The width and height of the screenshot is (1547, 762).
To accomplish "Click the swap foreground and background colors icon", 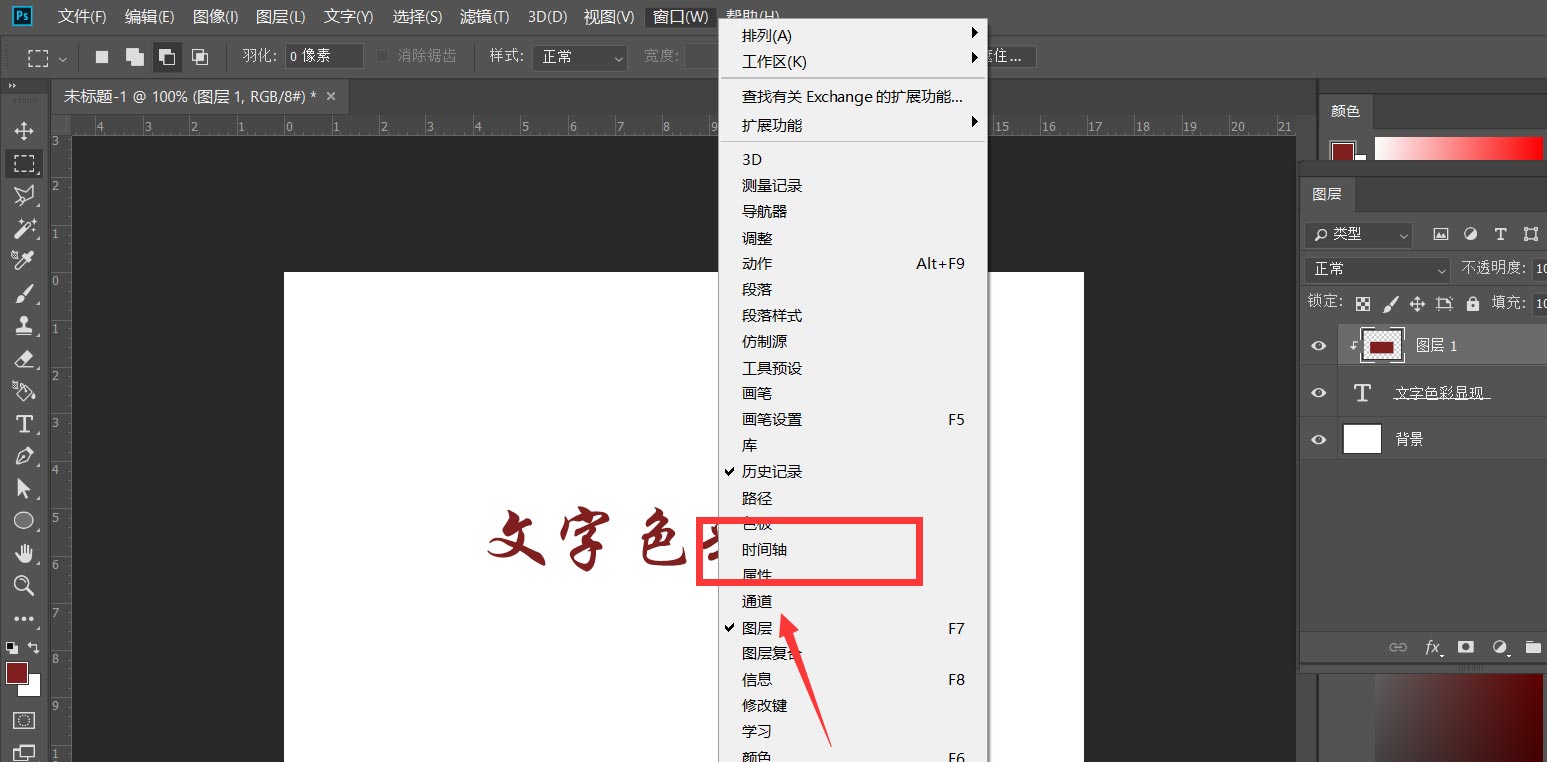I will [x=34, y=648].
